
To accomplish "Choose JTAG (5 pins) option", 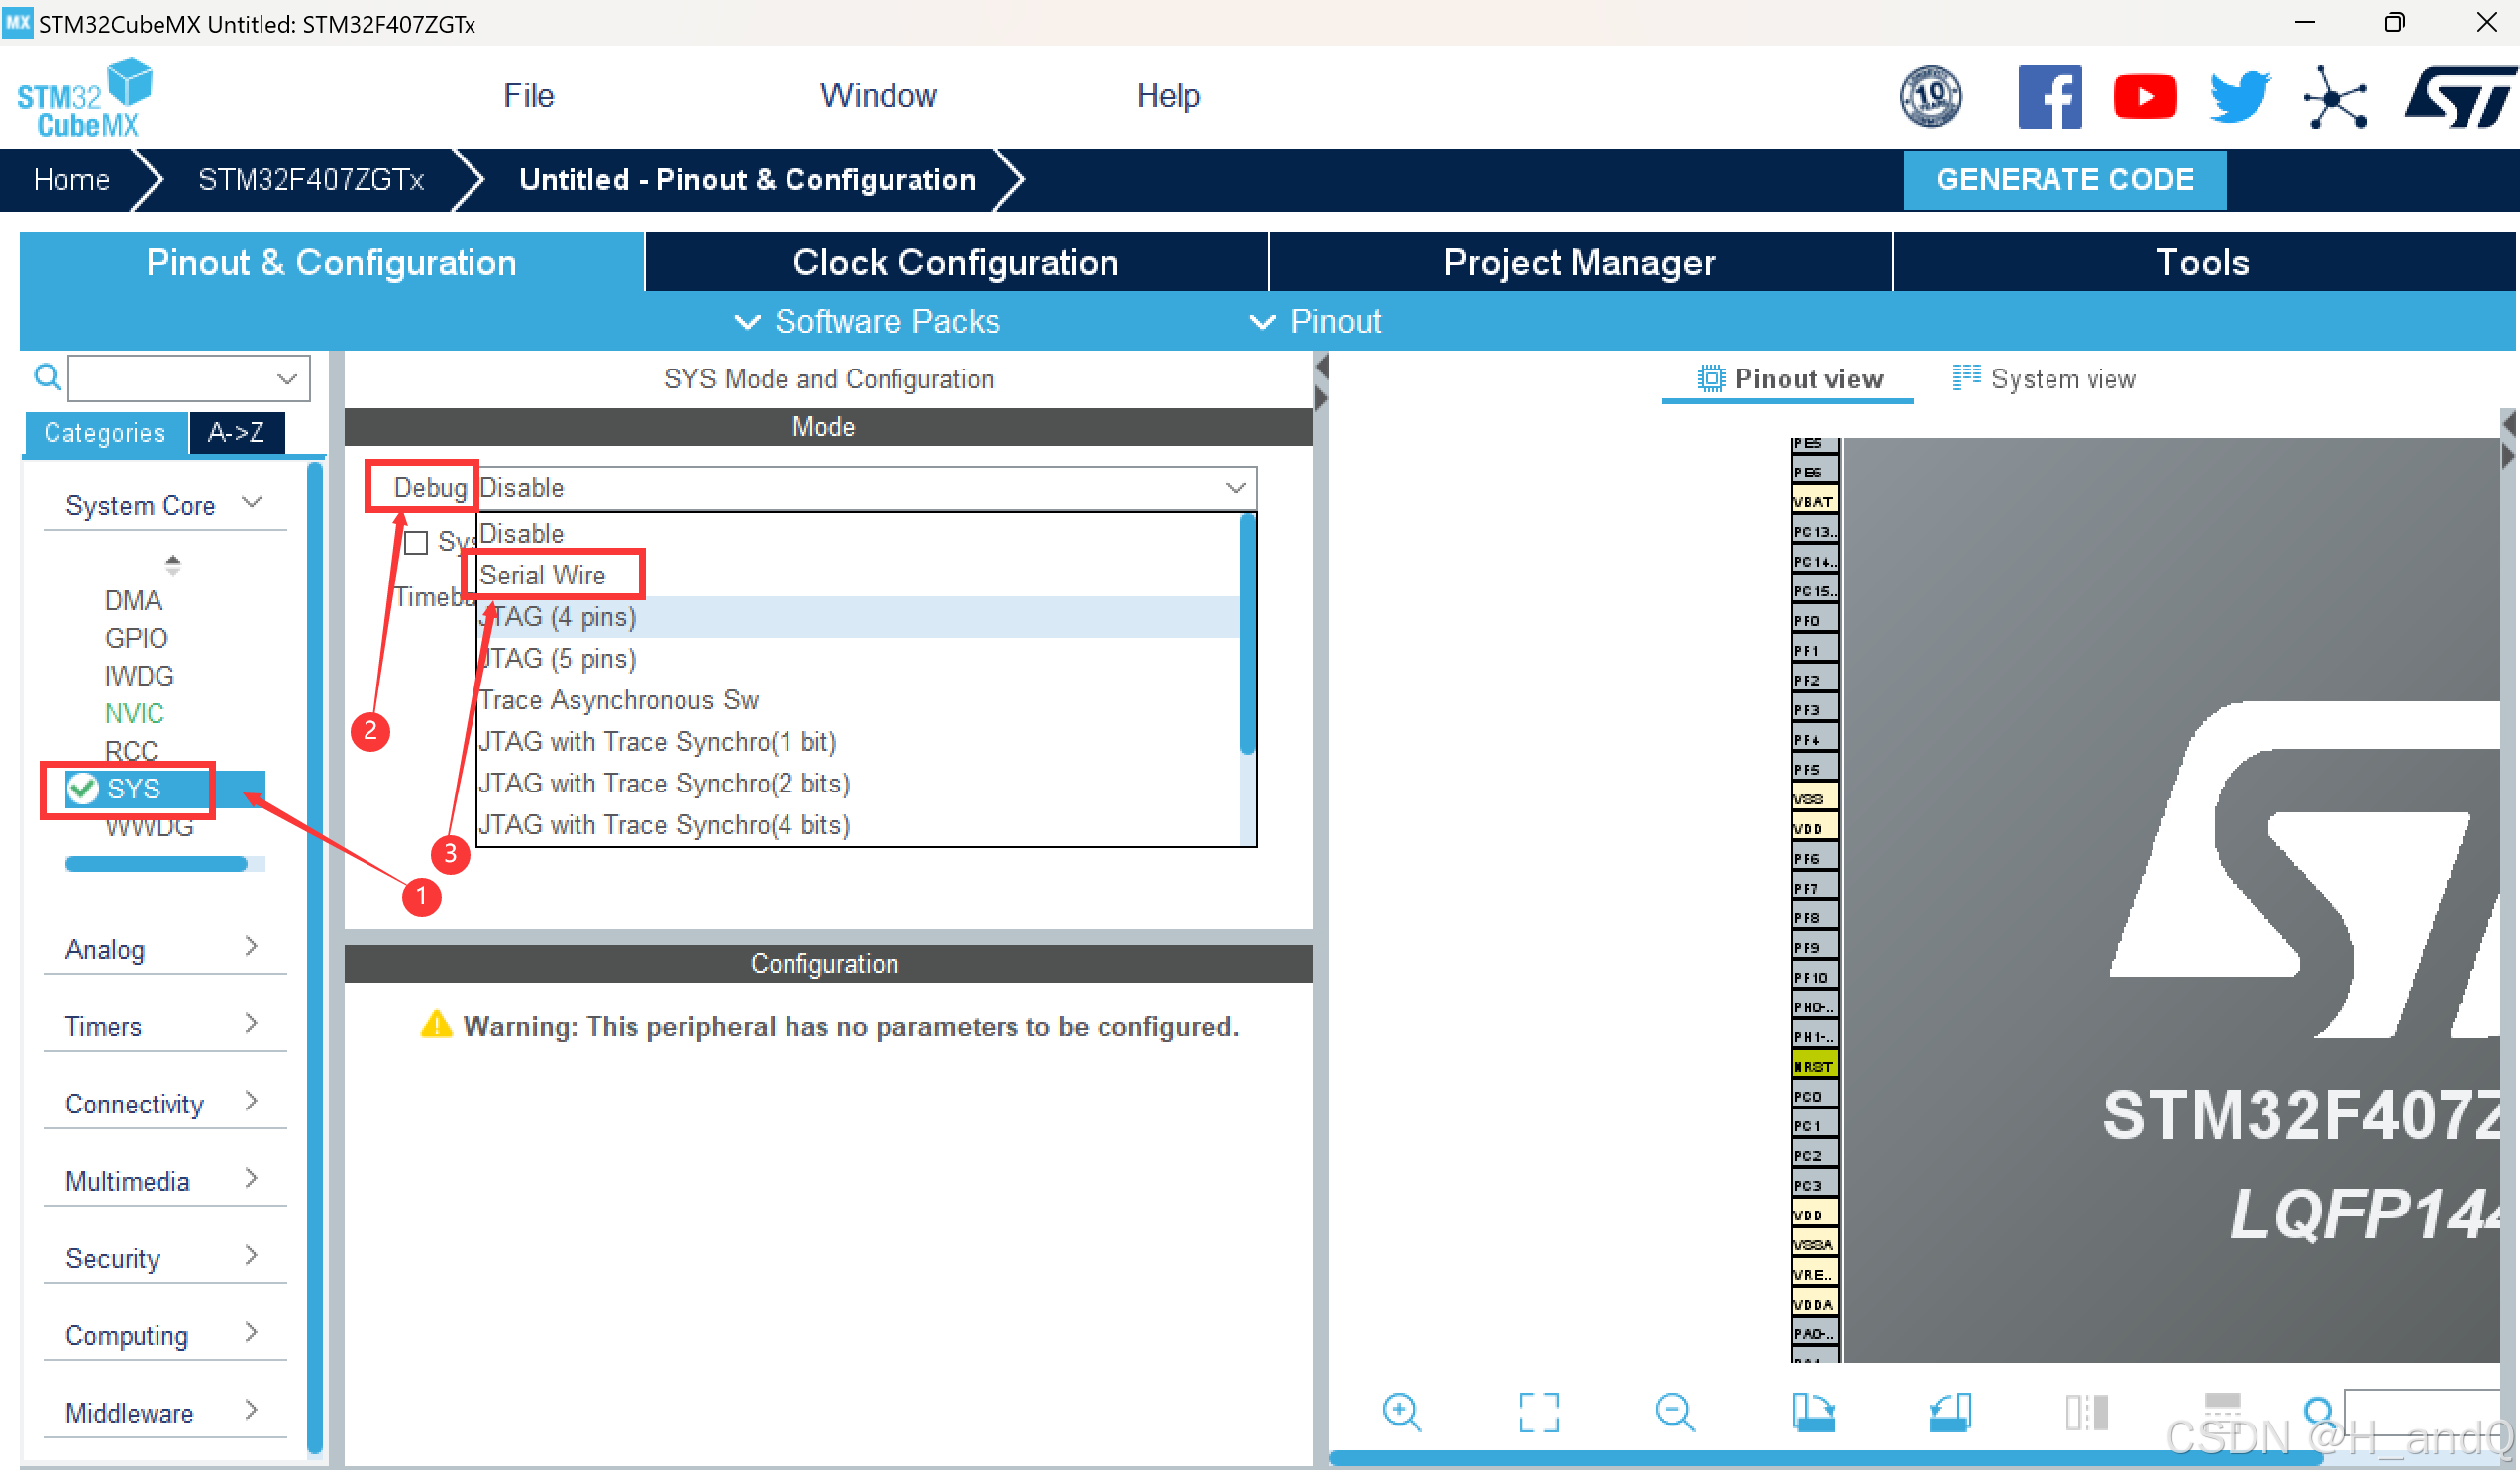I will click(858, 659).
